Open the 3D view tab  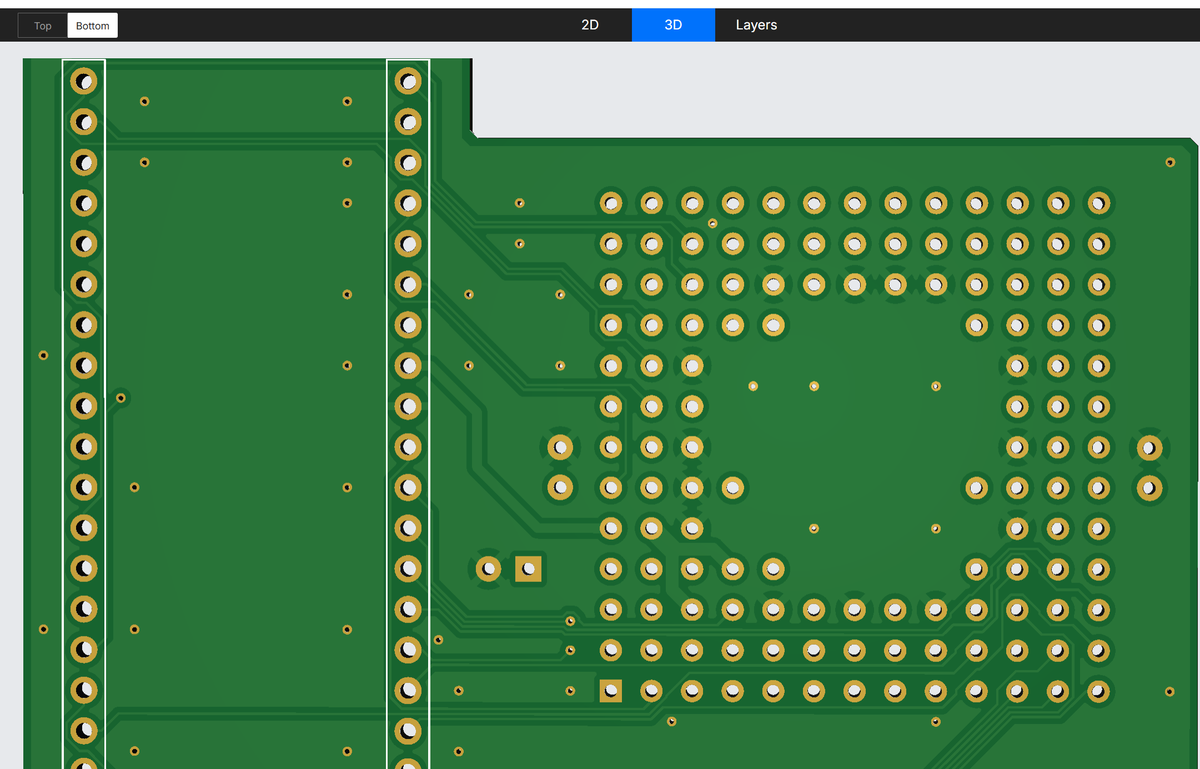tap(673, 25)
